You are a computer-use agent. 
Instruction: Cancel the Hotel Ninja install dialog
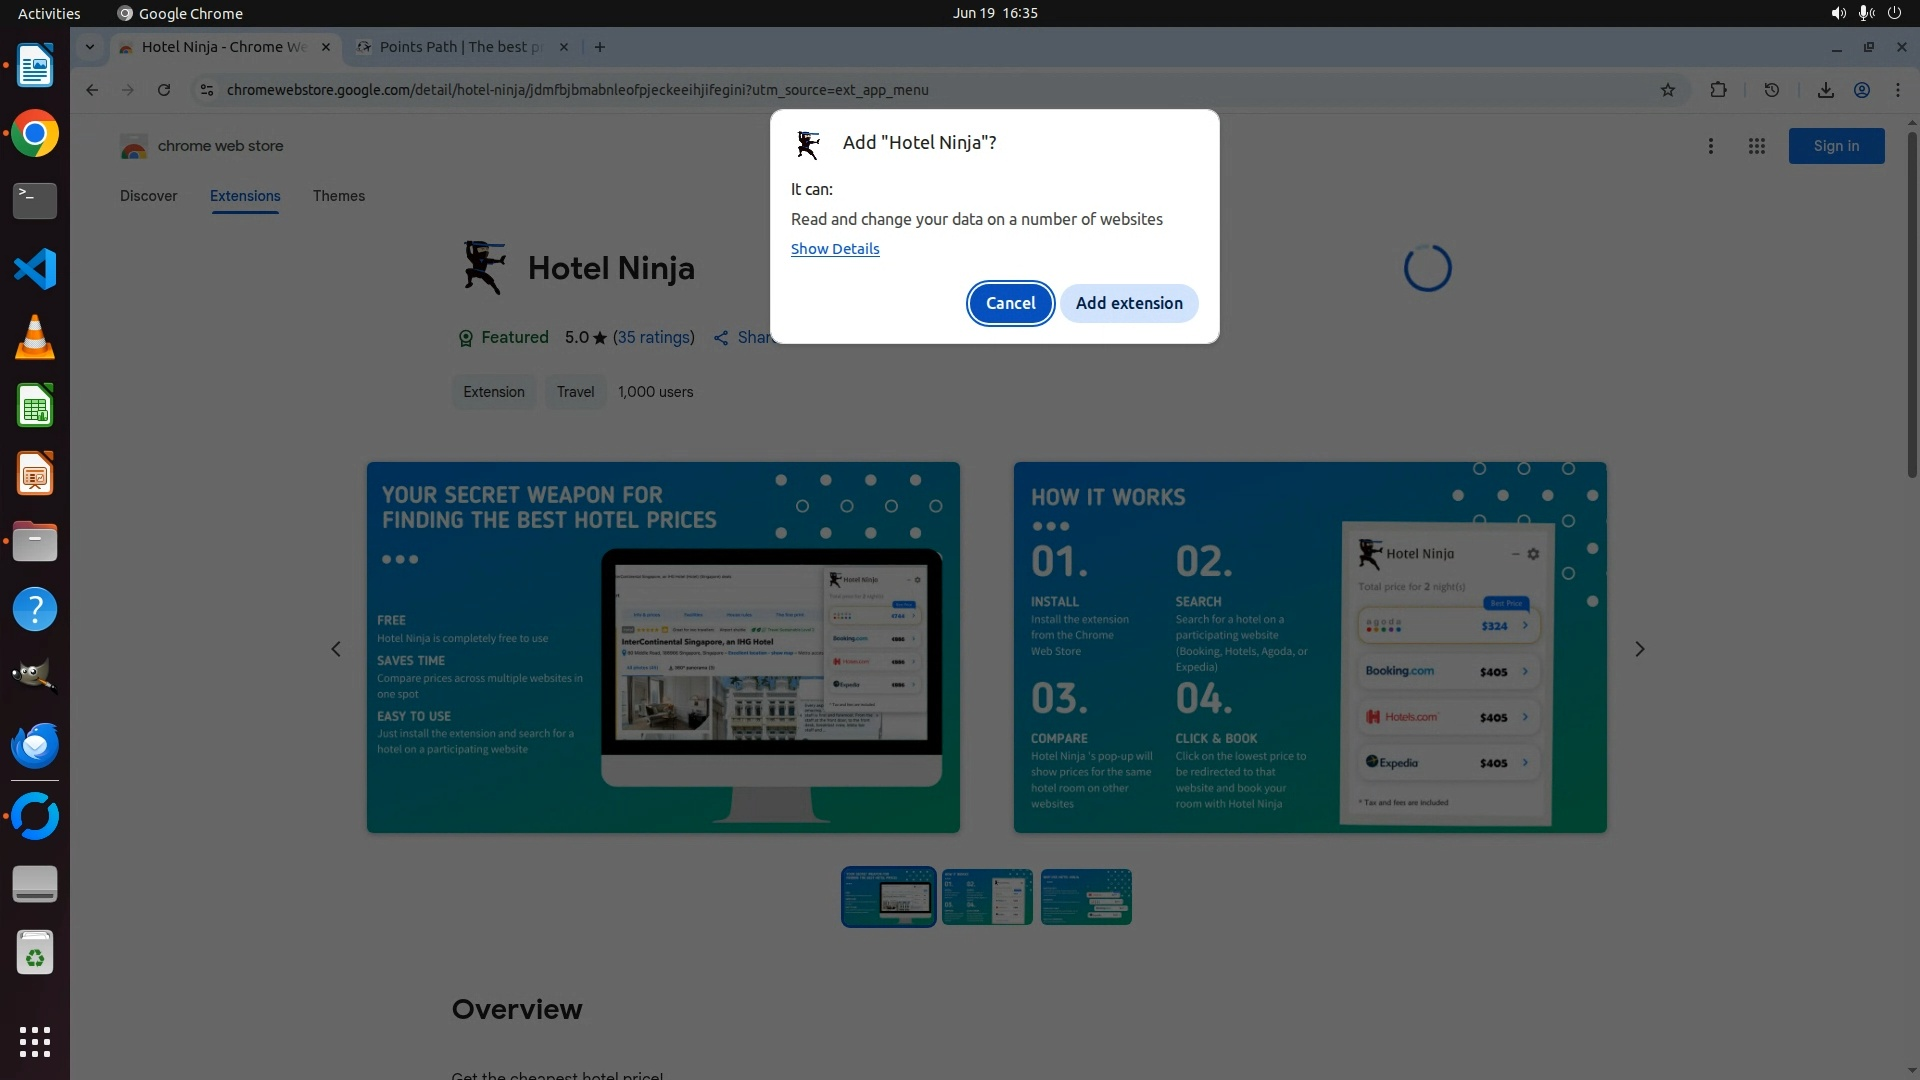[x=1010, y=303]
